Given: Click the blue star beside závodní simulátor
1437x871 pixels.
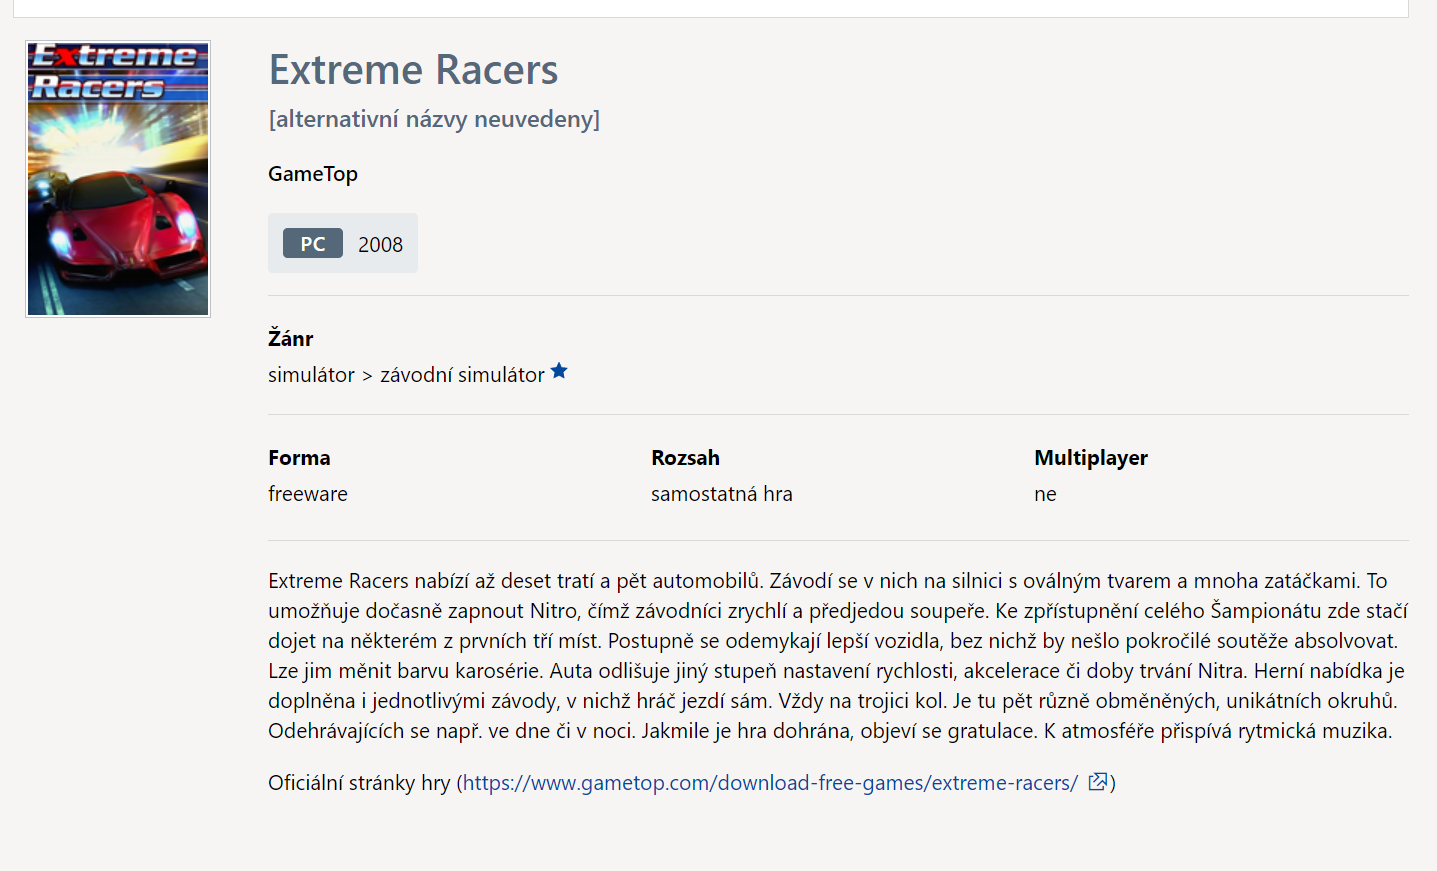Looking at the screenshot, I should click(x=559, y=371).
